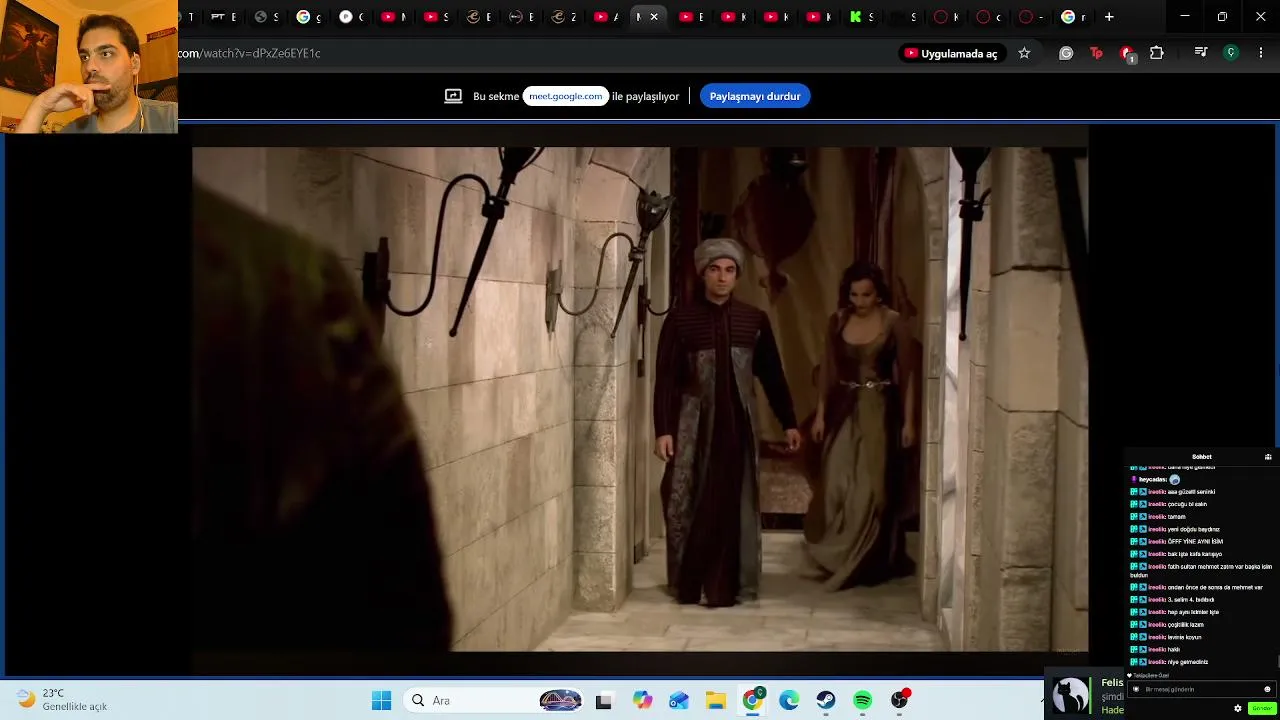Click the grey circular G extension icon
Screen dimensions: 1280x720
click(1066, 53)
